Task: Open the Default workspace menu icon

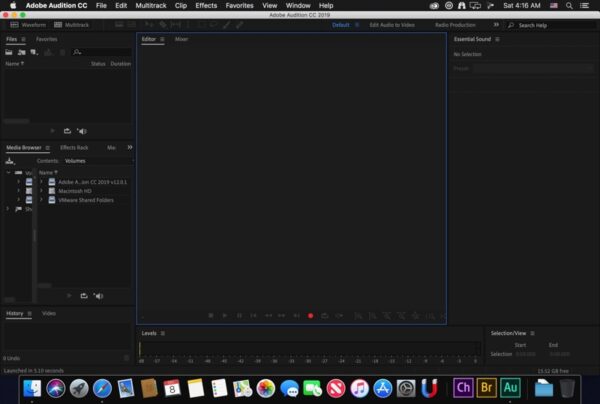Action: coord(357,25)
